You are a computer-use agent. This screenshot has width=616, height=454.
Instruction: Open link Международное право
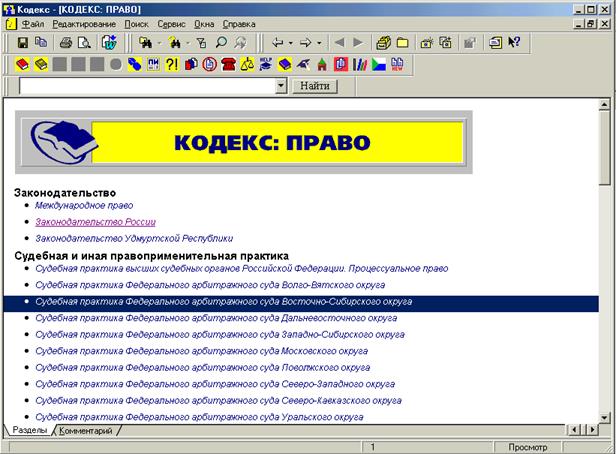(84, 205)
